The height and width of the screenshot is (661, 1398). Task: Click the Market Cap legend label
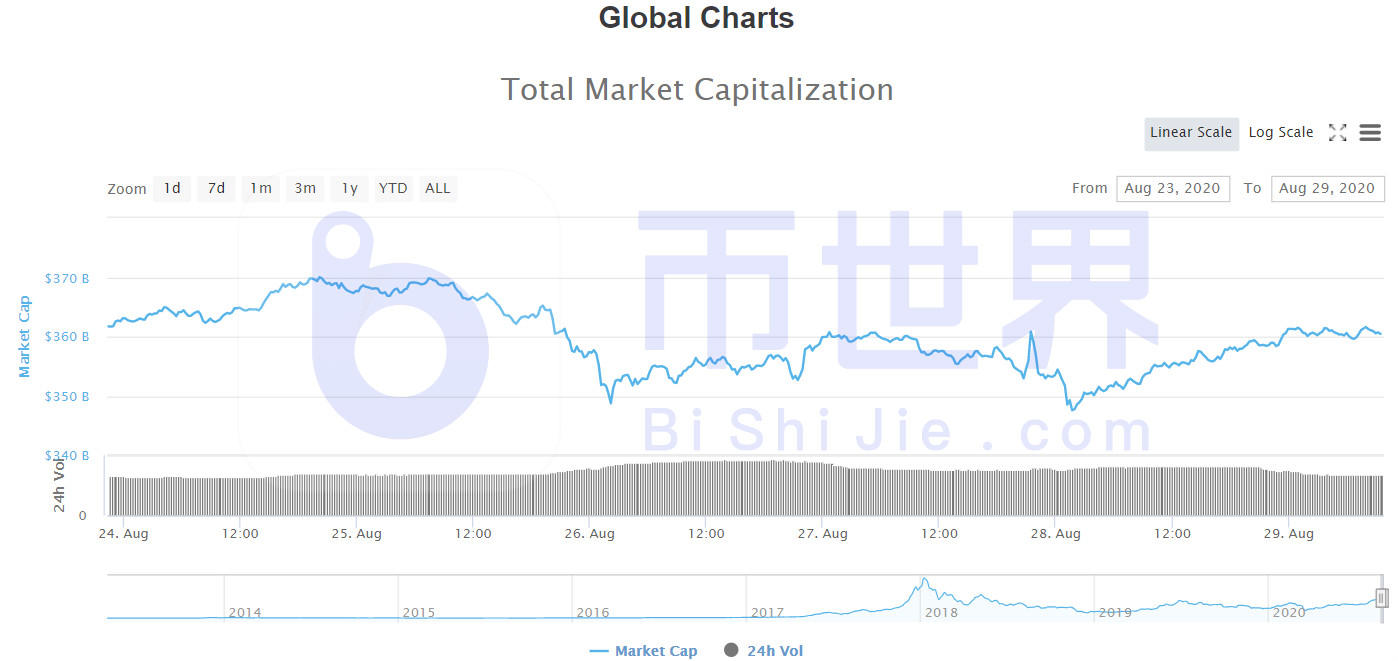(x=656, y=650)
